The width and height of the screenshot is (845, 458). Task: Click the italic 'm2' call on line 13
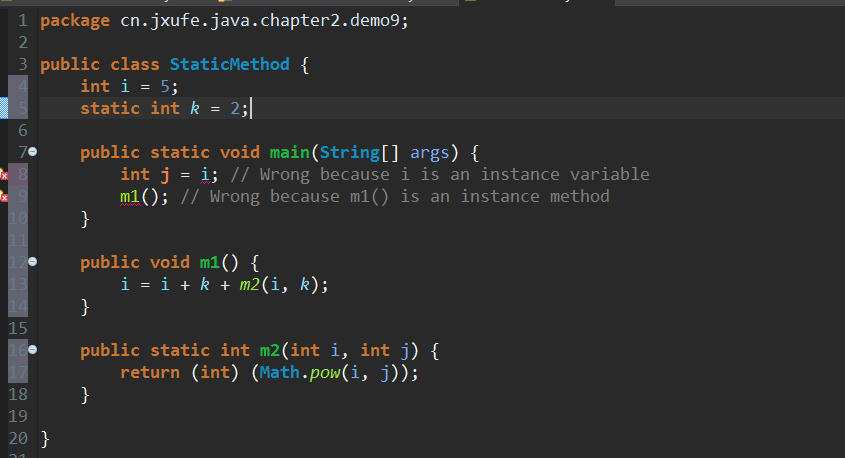tap(250, 284)
